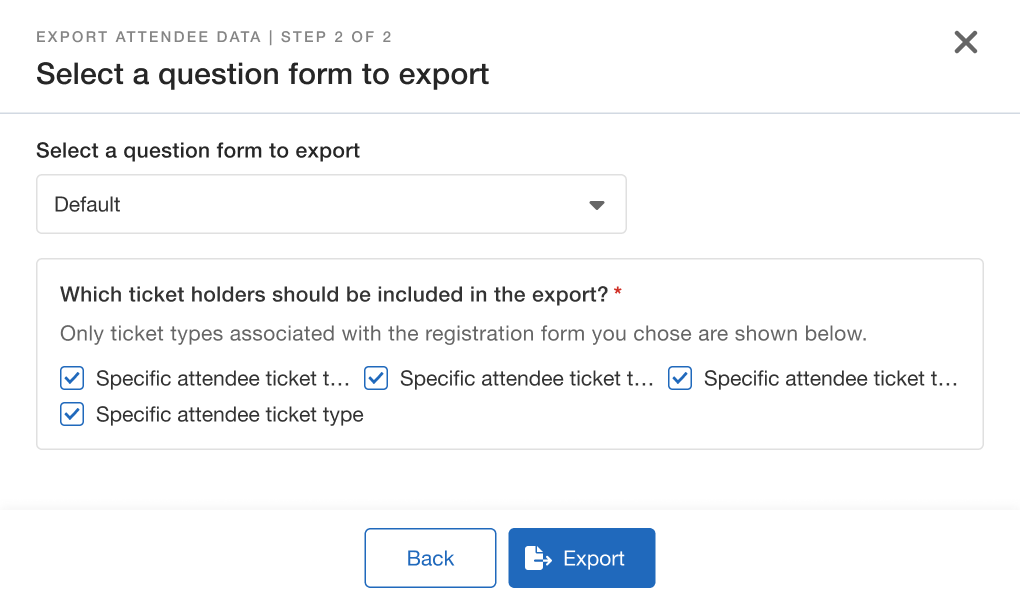Click the field label above the Default dropdown
Screen dimensions: 1020x606
[198, 151]
